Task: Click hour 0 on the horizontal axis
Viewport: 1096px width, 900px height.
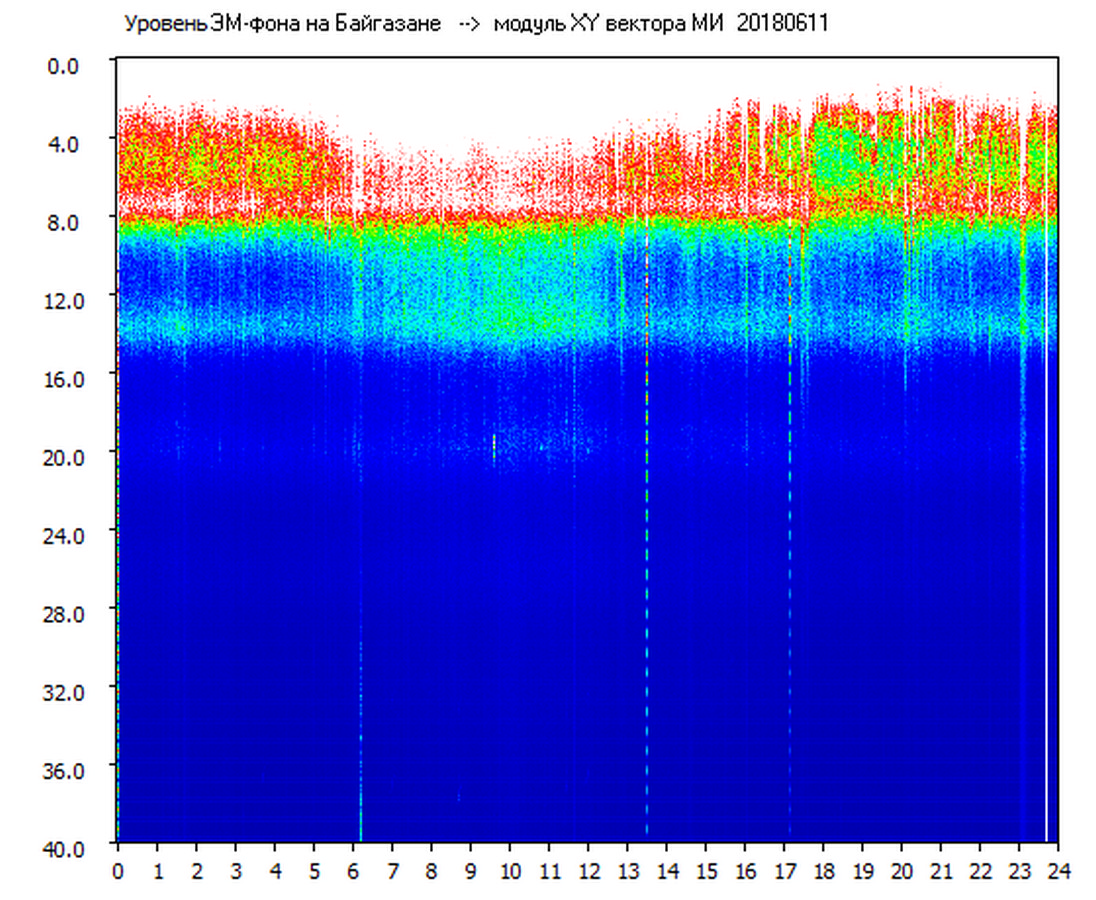Action: (118, 871)
